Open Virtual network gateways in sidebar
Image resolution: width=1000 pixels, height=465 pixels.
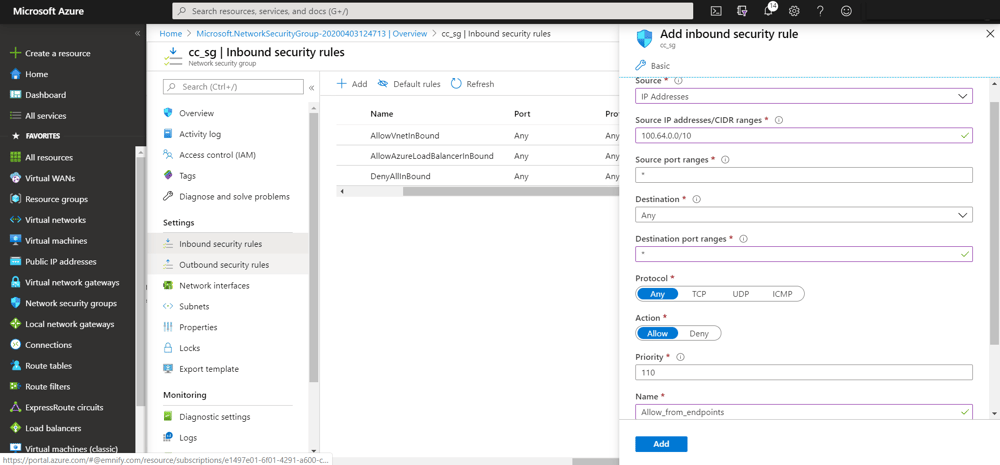point(72,283)
